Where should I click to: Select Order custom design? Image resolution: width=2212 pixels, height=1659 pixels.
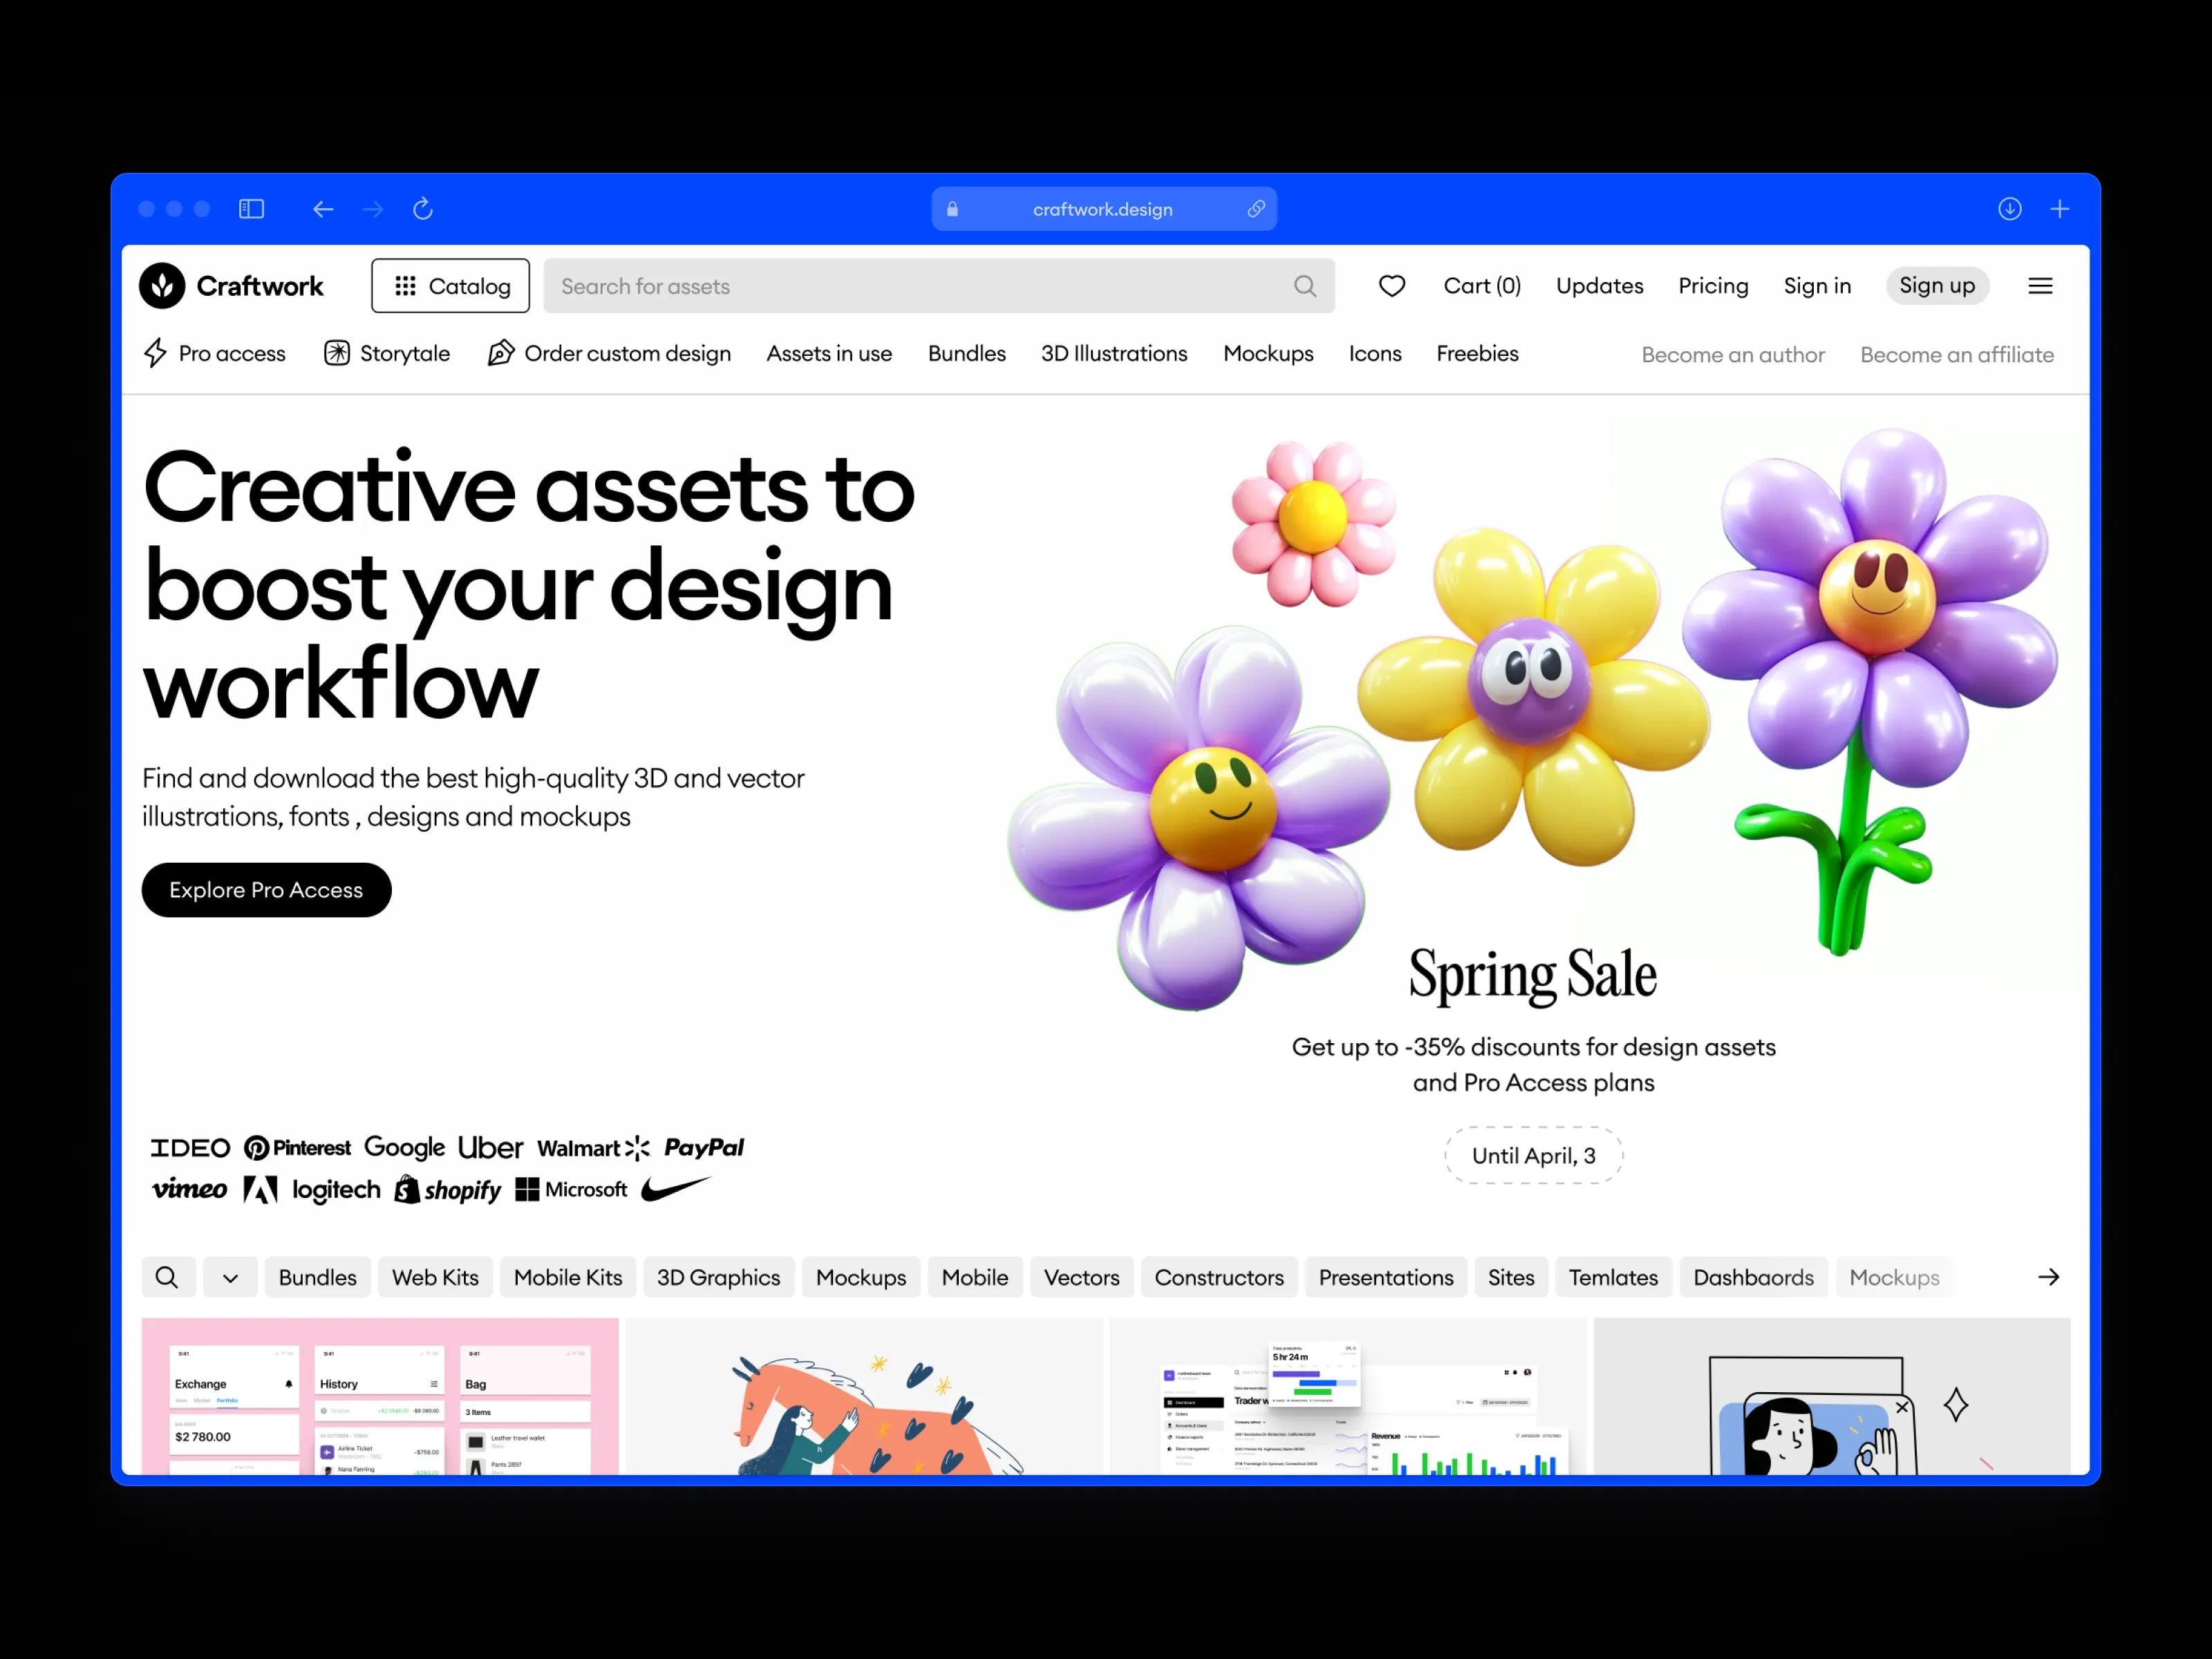609,354
